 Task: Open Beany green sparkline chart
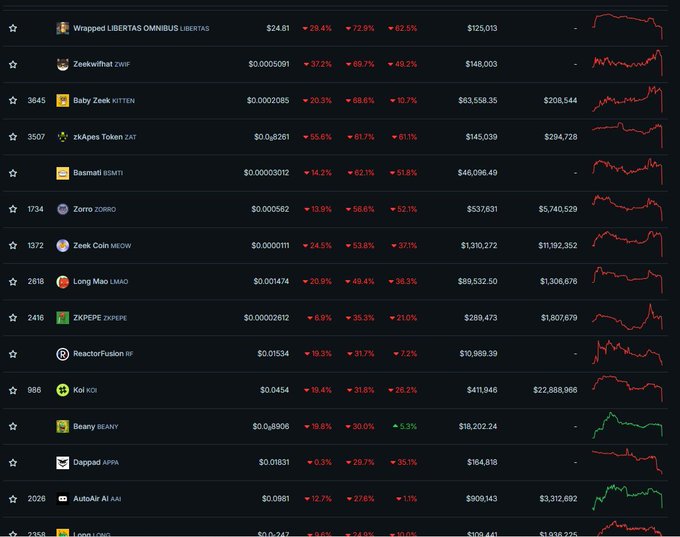coord(628,426)
